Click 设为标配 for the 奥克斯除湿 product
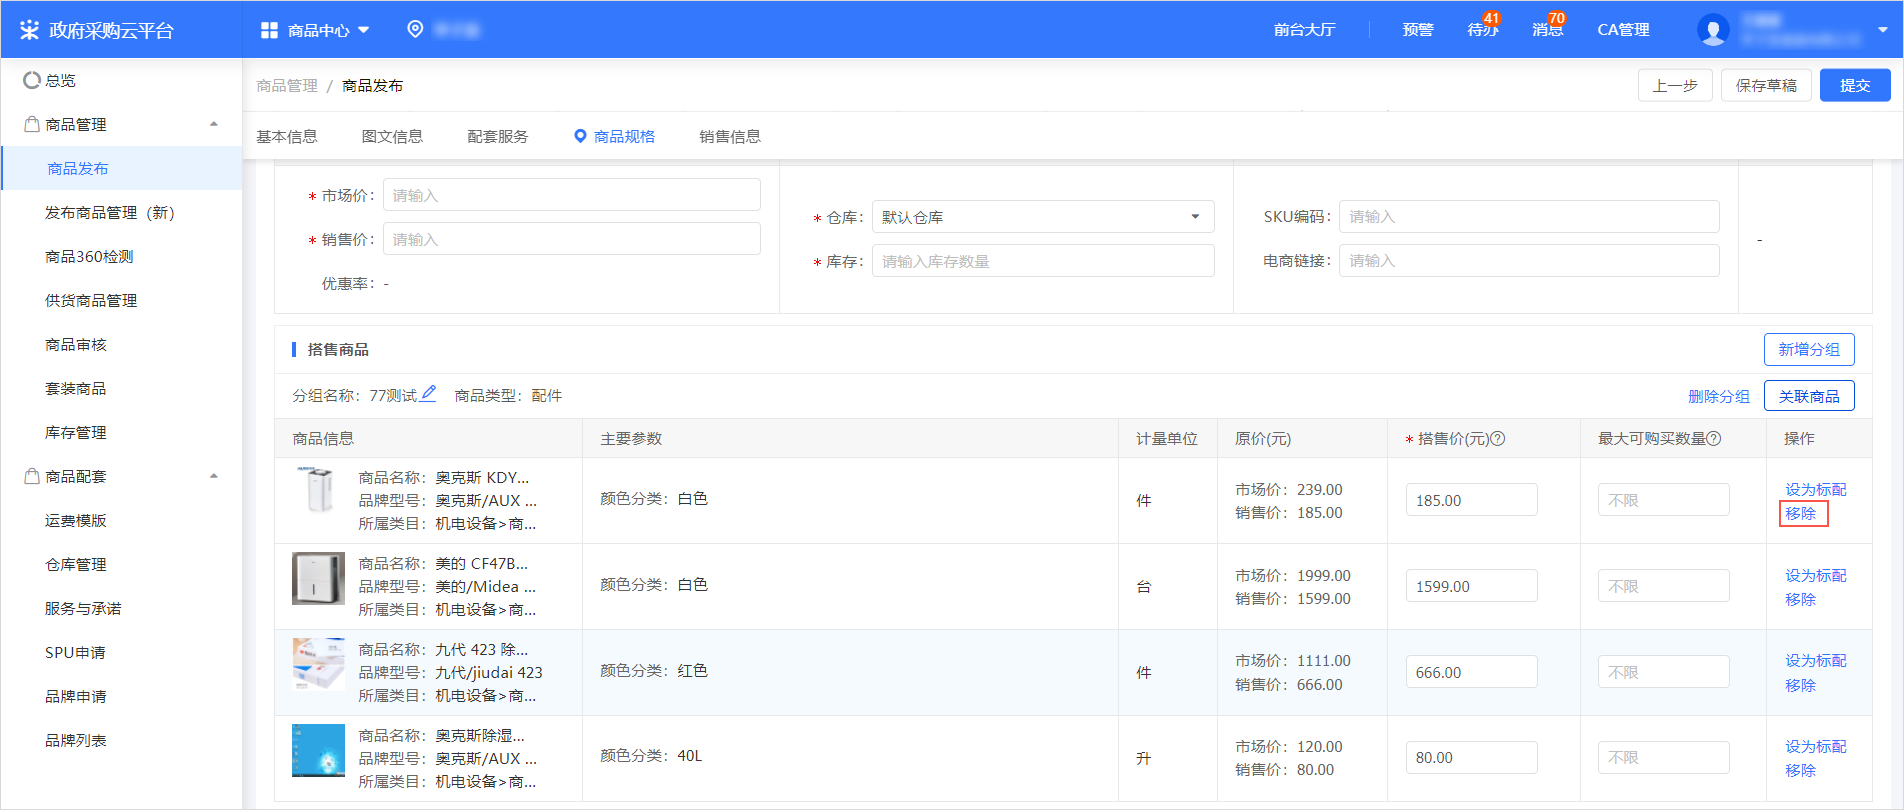Screen dimensions: 1904x810 (1816, 746)
